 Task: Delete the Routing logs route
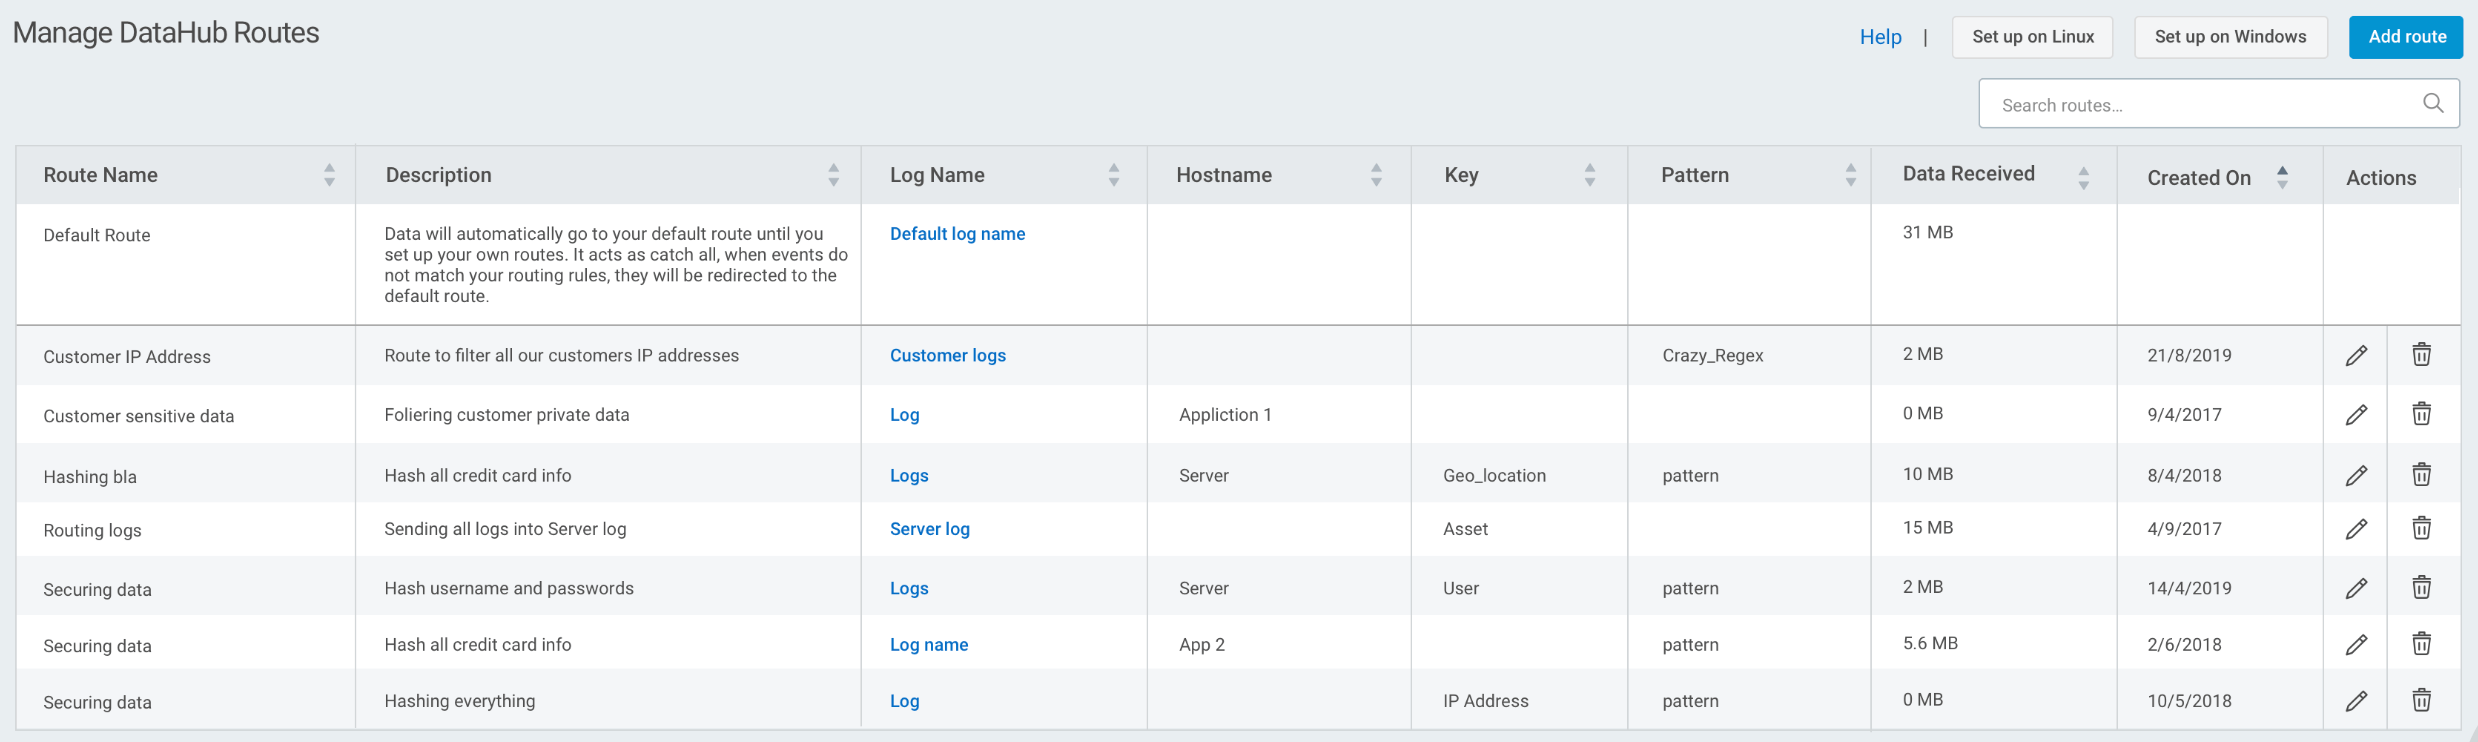(2421, 527)
